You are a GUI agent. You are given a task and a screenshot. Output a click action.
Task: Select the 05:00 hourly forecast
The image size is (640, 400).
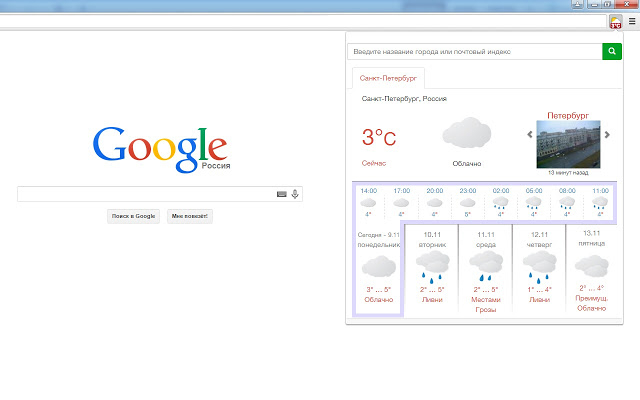pos(534,202)
